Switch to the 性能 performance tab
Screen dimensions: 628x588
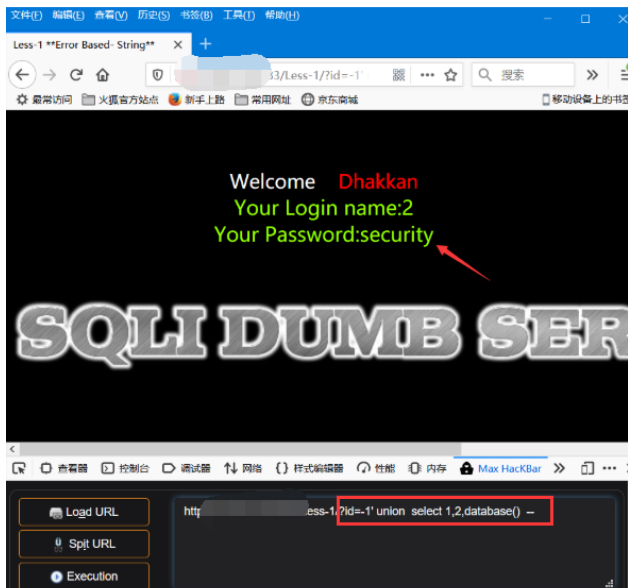point(376,468)
